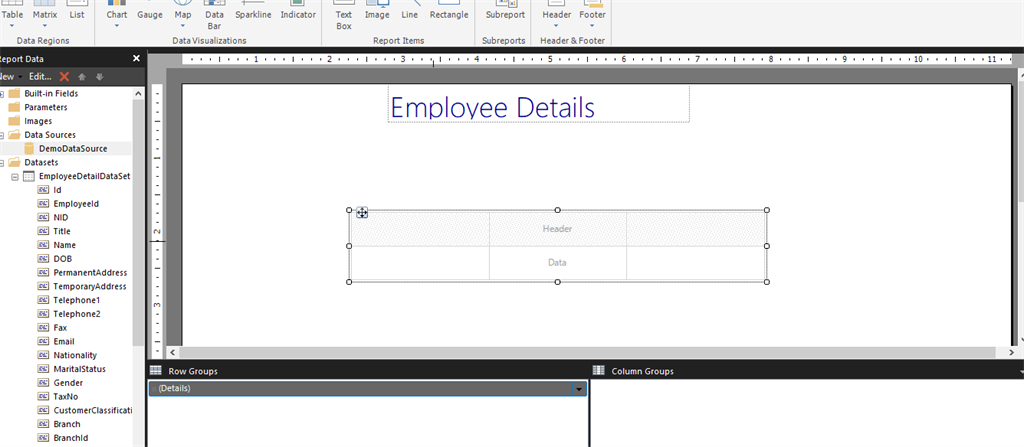Screen dimensions: 1024x447
Task: Select the Telephone2 field icon
Action: (44, 314)
